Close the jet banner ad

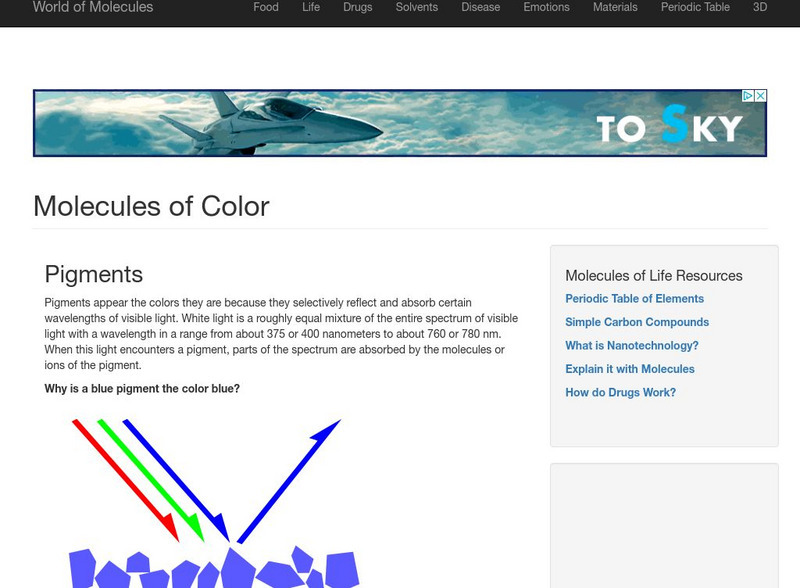coord(760,96)
